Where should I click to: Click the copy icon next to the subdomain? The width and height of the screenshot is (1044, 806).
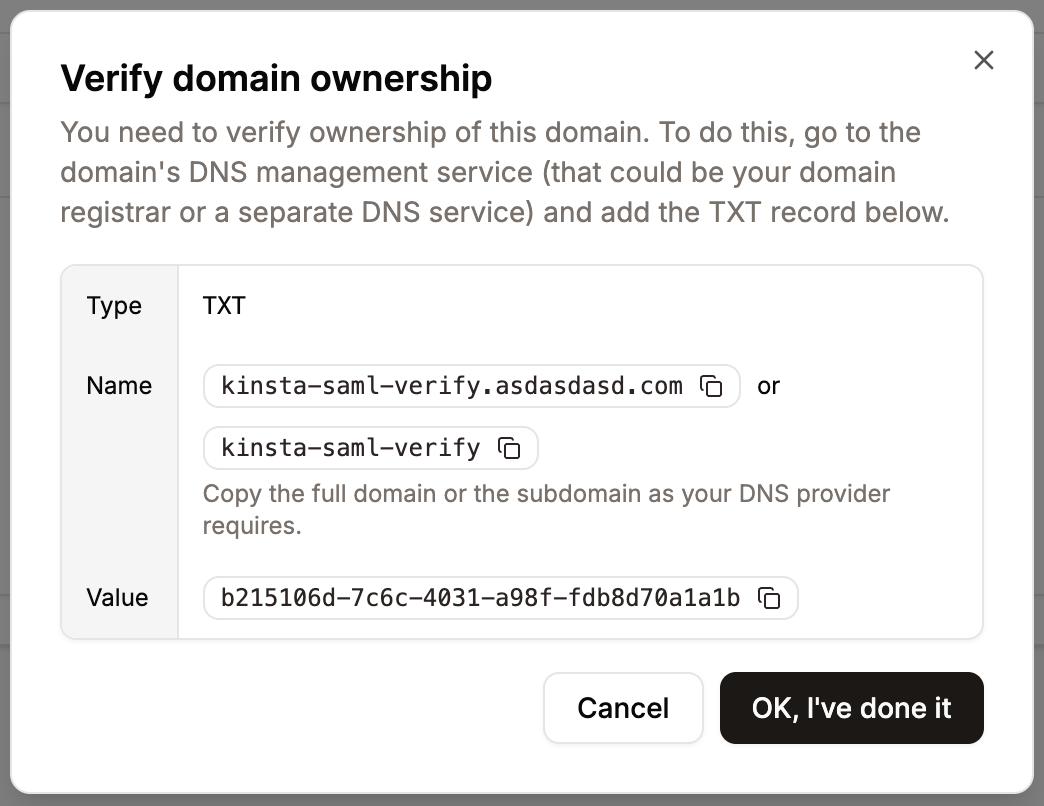coord(510,448)
